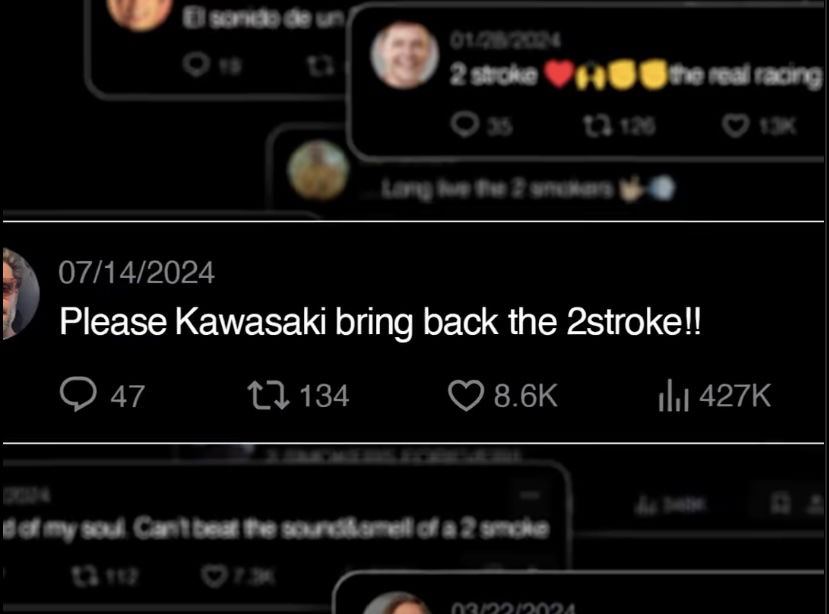Like the 'sound&smell of a 2 smoke' tweet

[214, 576]
